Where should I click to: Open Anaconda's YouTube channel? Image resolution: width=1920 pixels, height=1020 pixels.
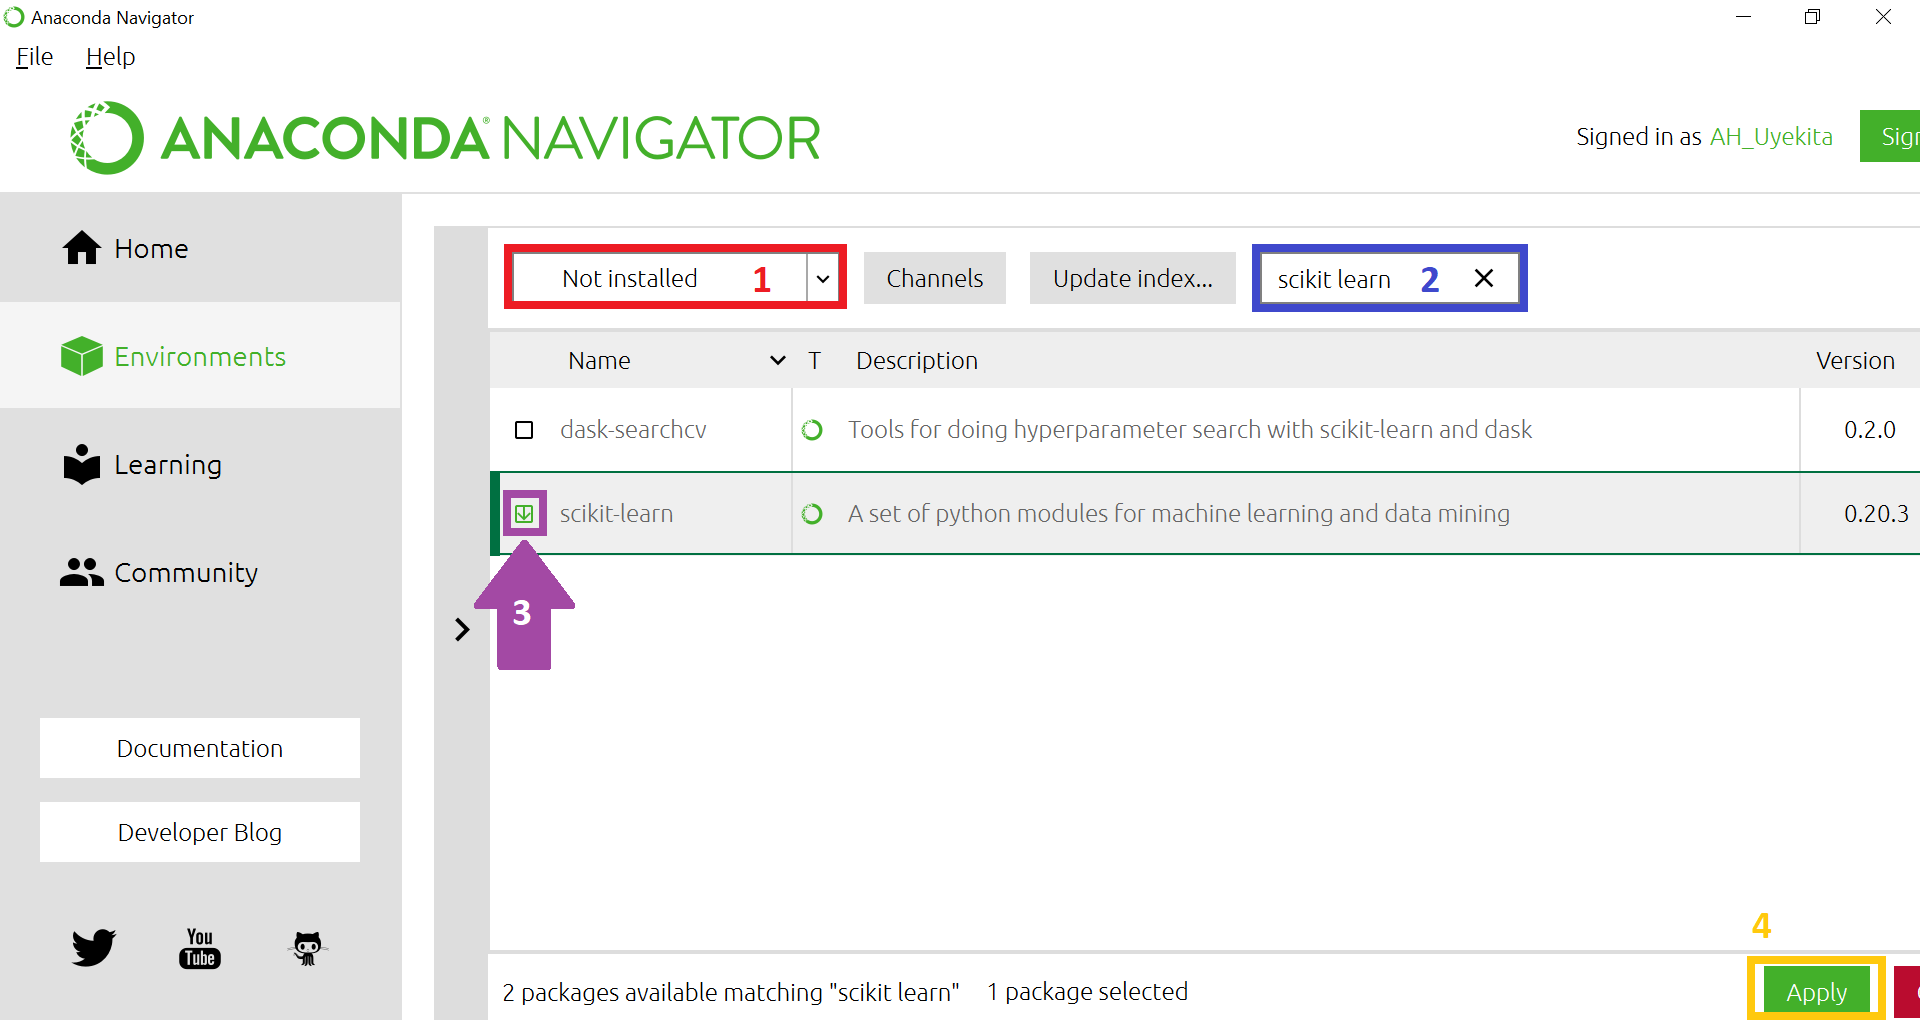click(200, 948)
